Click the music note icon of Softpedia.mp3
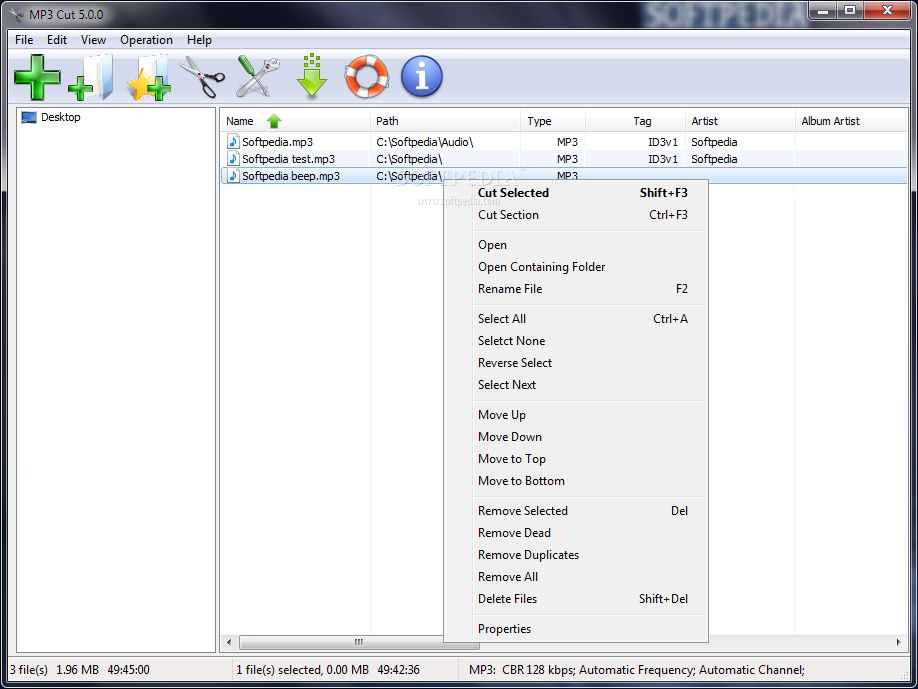 233,142
